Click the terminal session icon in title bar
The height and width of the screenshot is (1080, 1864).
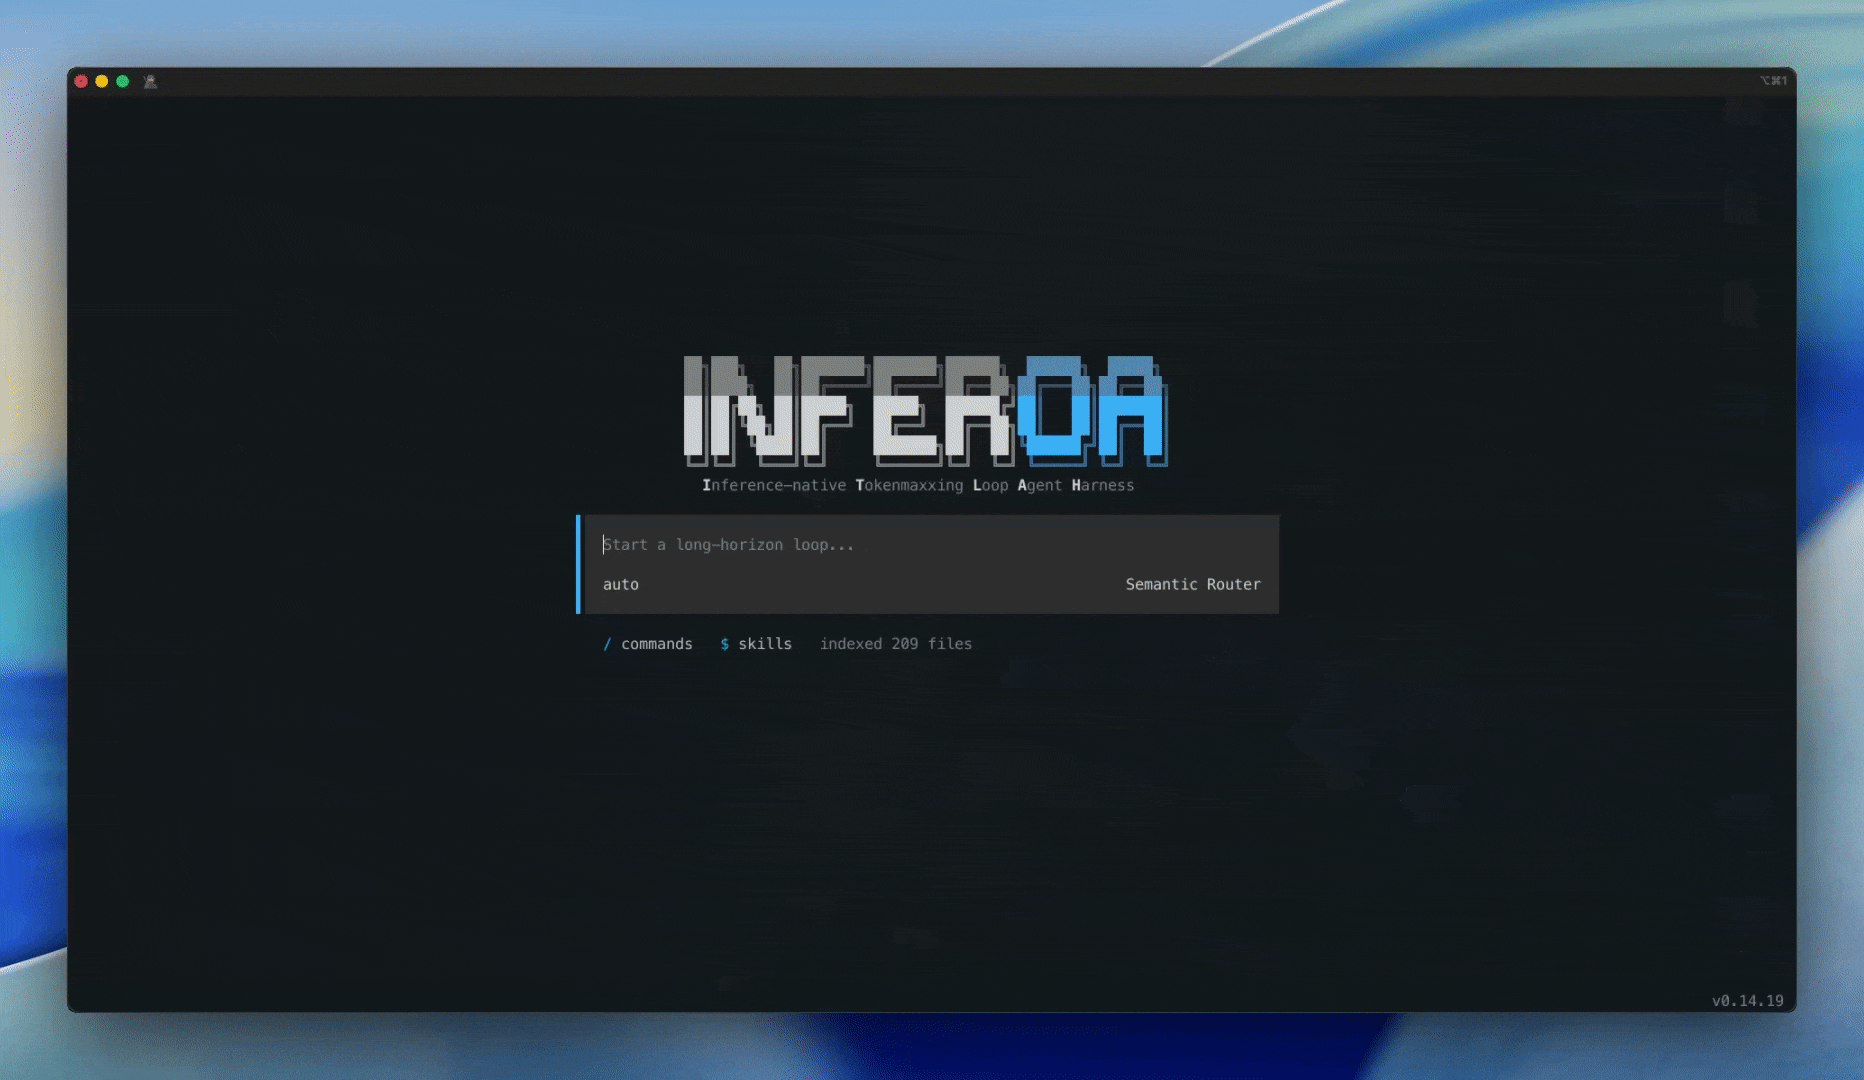150,82
